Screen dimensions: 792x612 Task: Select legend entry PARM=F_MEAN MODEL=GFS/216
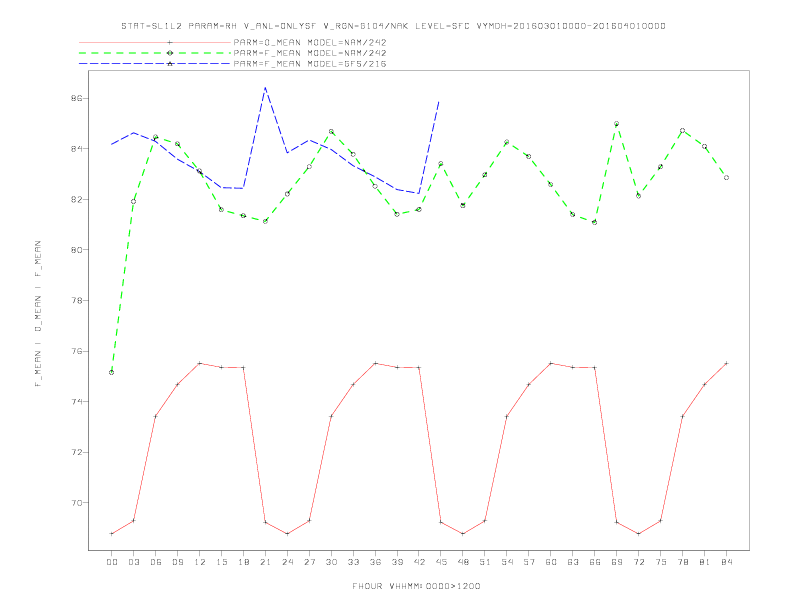tap(310, 64)
